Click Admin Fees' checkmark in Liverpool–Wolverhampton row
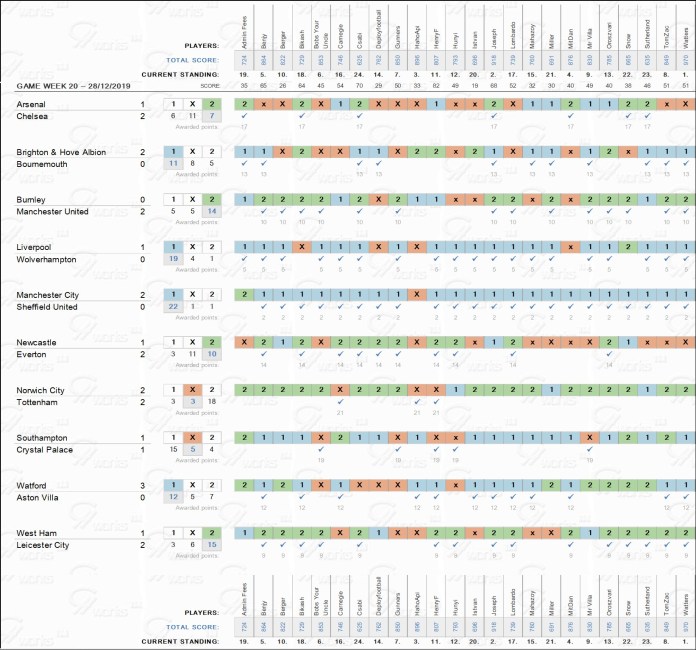696x650 pixels. pyautogui.click(x=245, y=258)
